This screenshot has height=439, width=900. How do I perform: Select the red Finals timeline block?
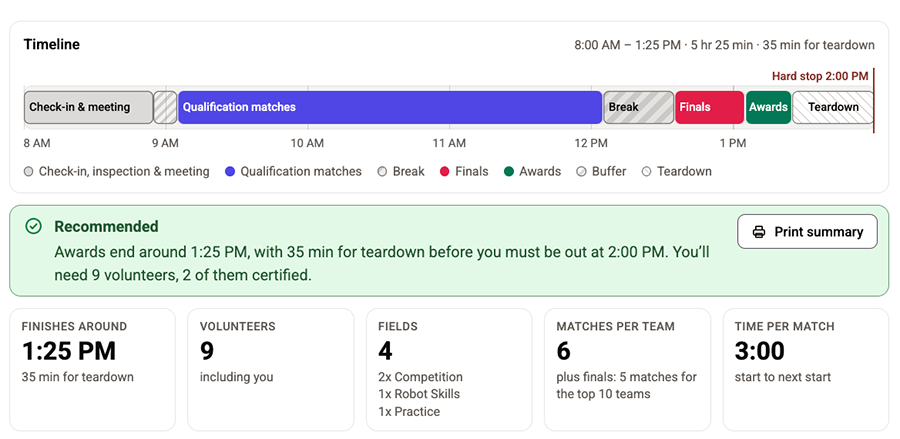(709, 107)
